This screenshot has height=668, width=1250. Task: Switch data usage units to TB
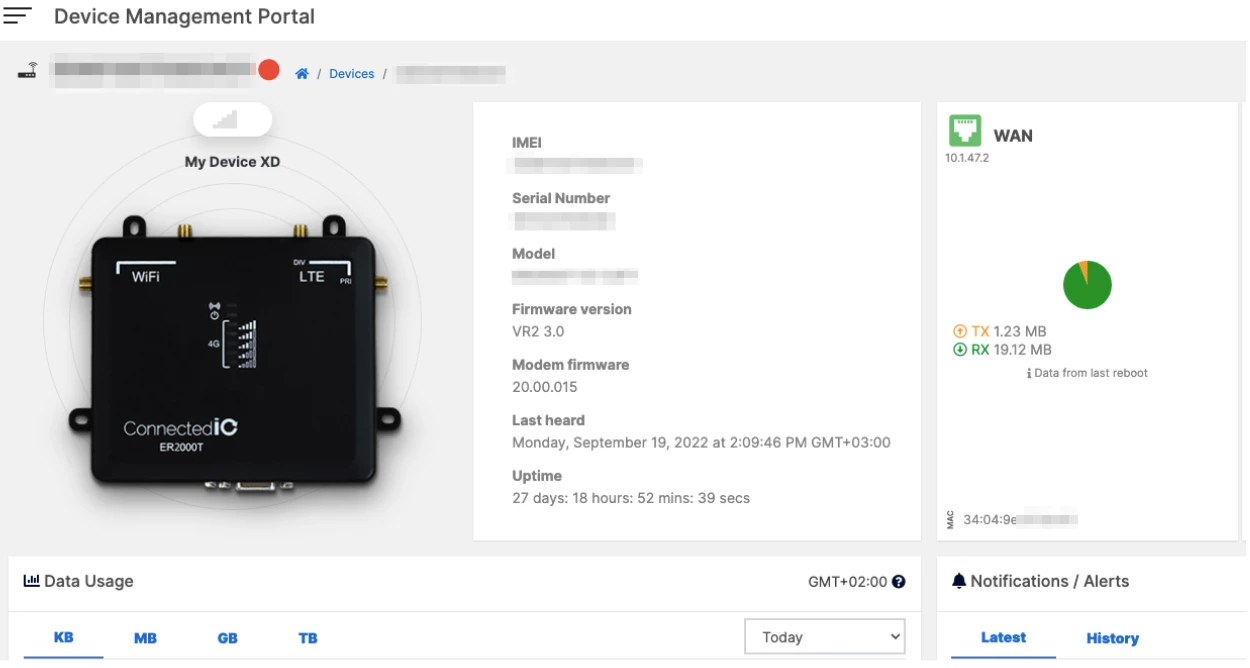(x=308, y=638)
